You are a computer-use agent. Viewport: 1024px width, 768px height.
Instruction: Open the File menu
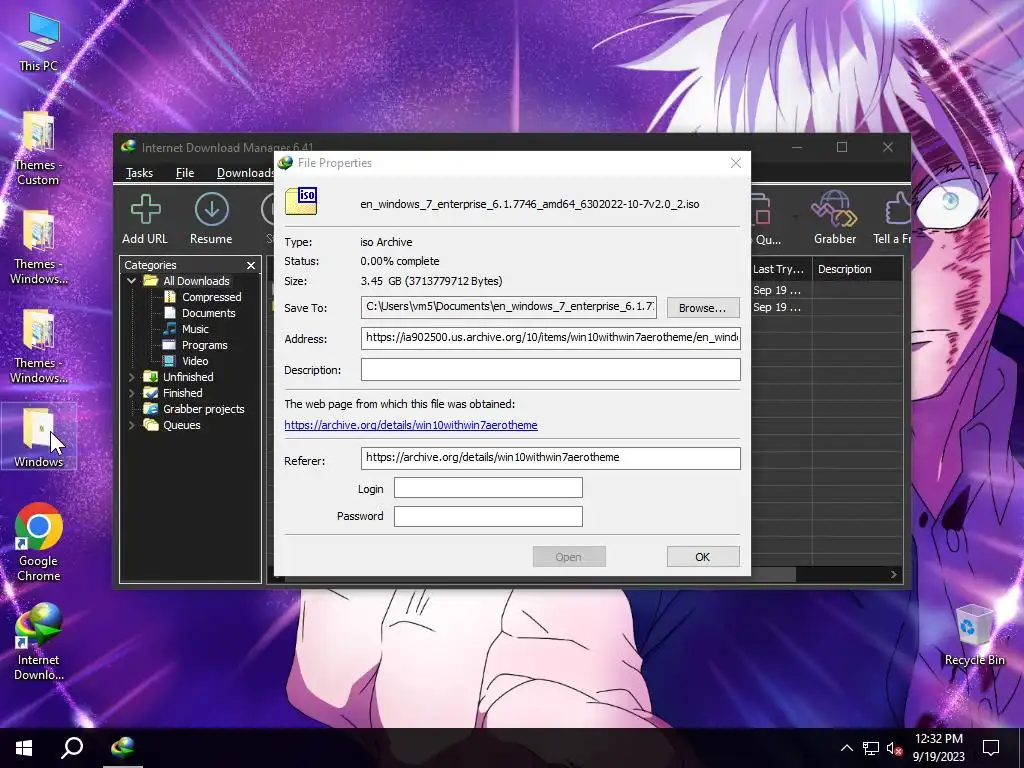(185, 172)
